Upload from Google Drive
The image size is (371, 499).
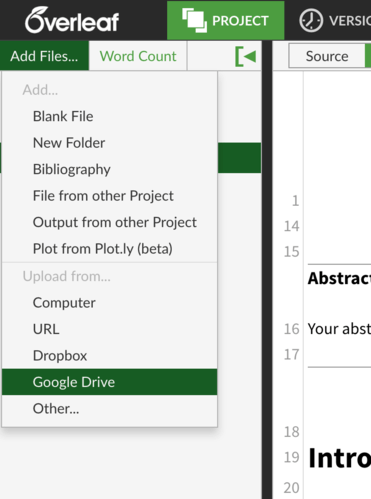pos(110,382)
